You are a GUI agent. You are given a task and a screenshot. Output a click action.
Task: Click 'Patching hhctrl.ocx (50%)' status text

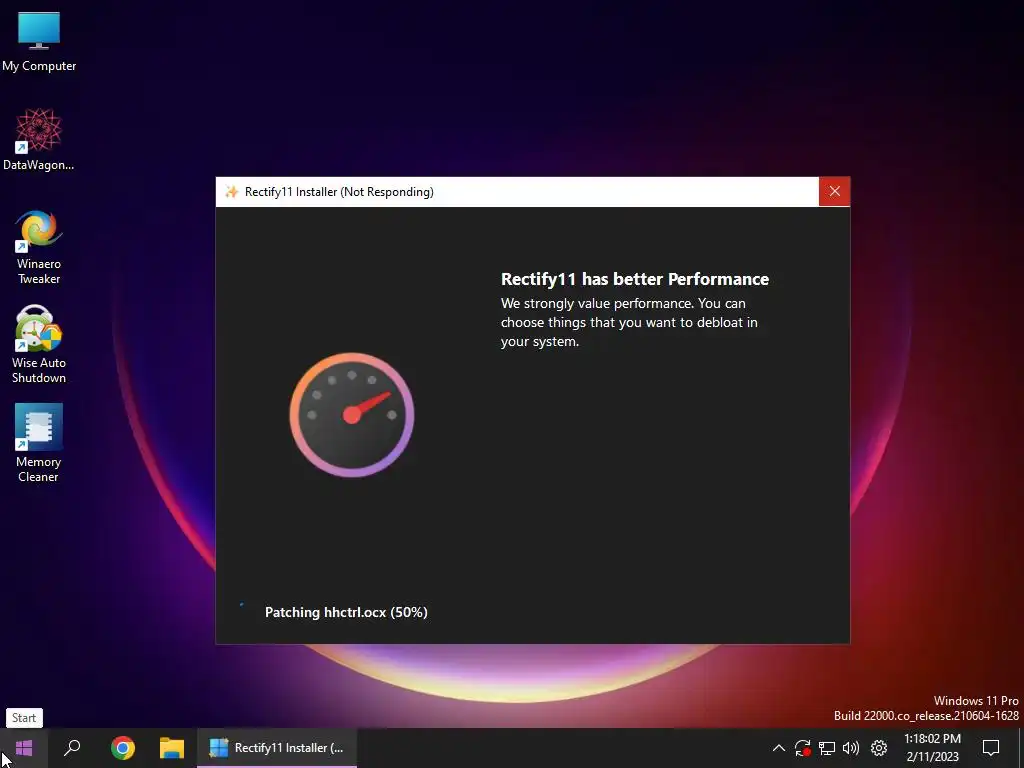coord(346,612)
